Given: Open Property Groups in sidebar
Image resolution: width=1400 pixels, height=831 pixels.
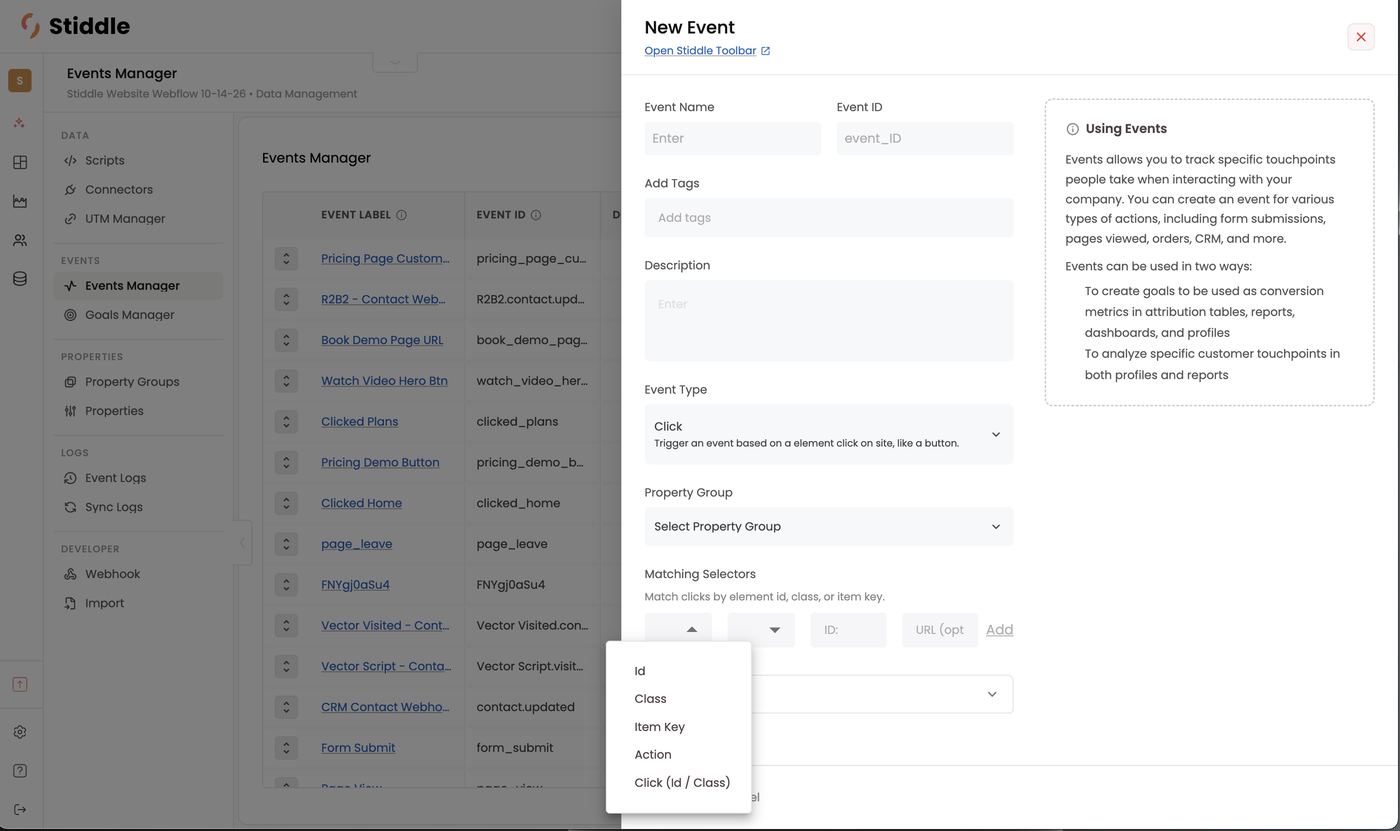Looking at the screenshot, I should [138, 382].
